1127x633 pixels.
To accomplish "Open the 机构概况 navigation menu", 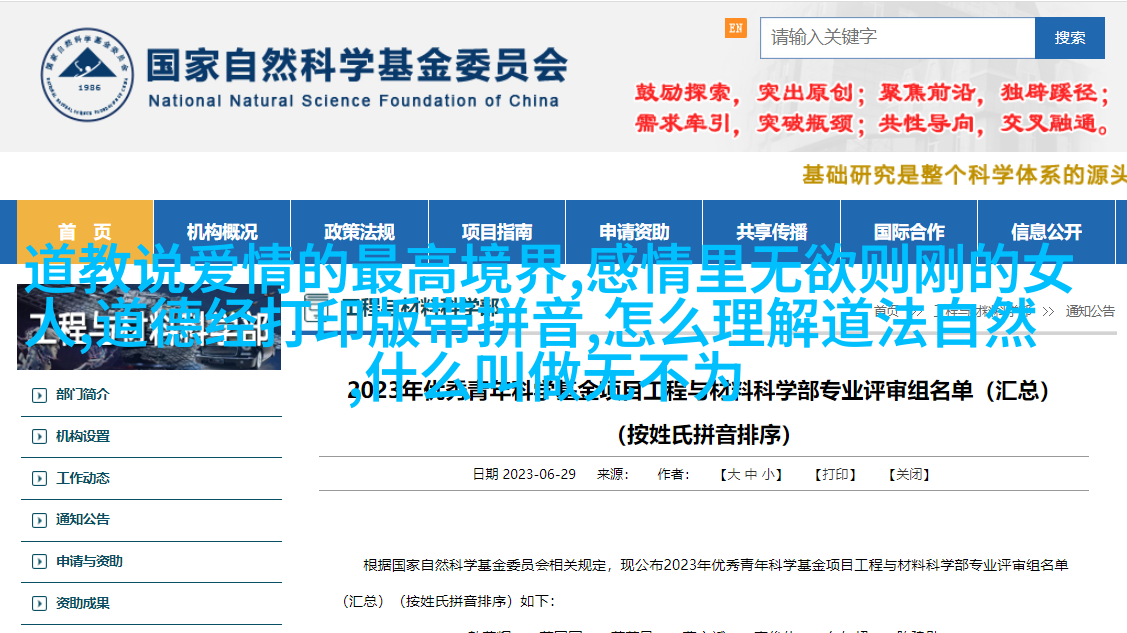I will pos(222,232).
